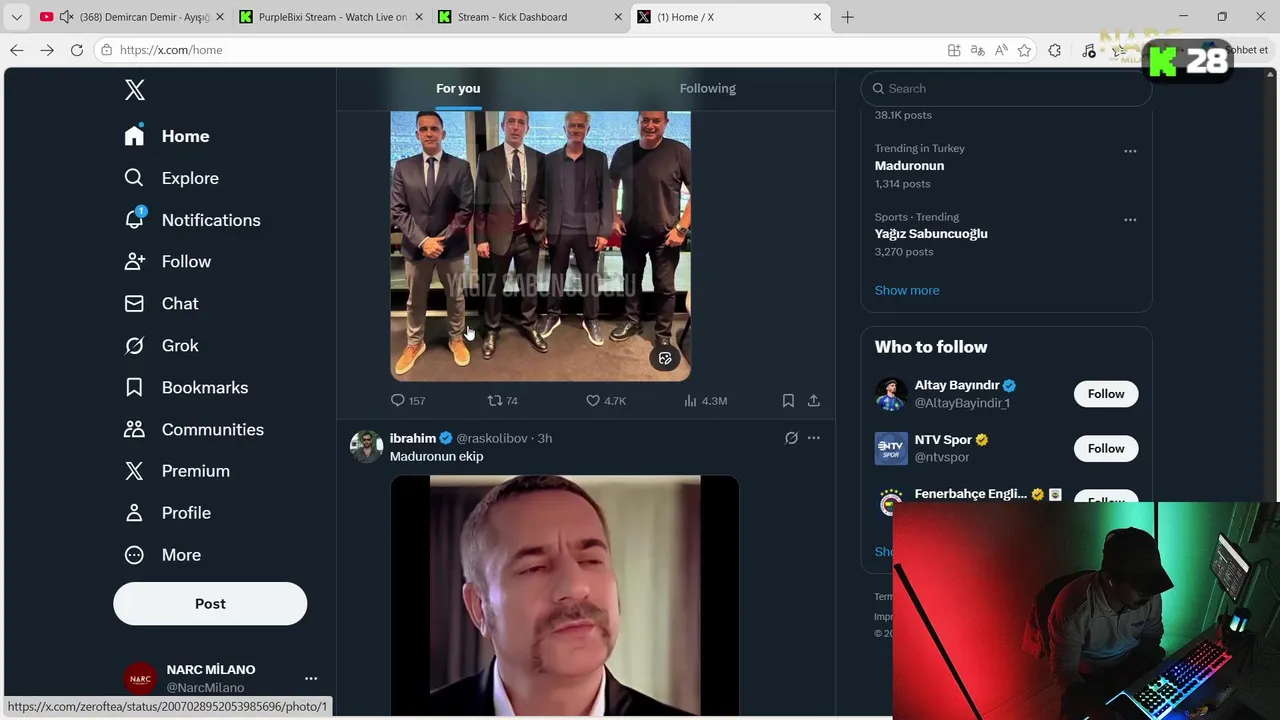Open Altay Bayındır's profile name
The width and height of the screenshot is (1280, 720).
[x=957, y=385]
